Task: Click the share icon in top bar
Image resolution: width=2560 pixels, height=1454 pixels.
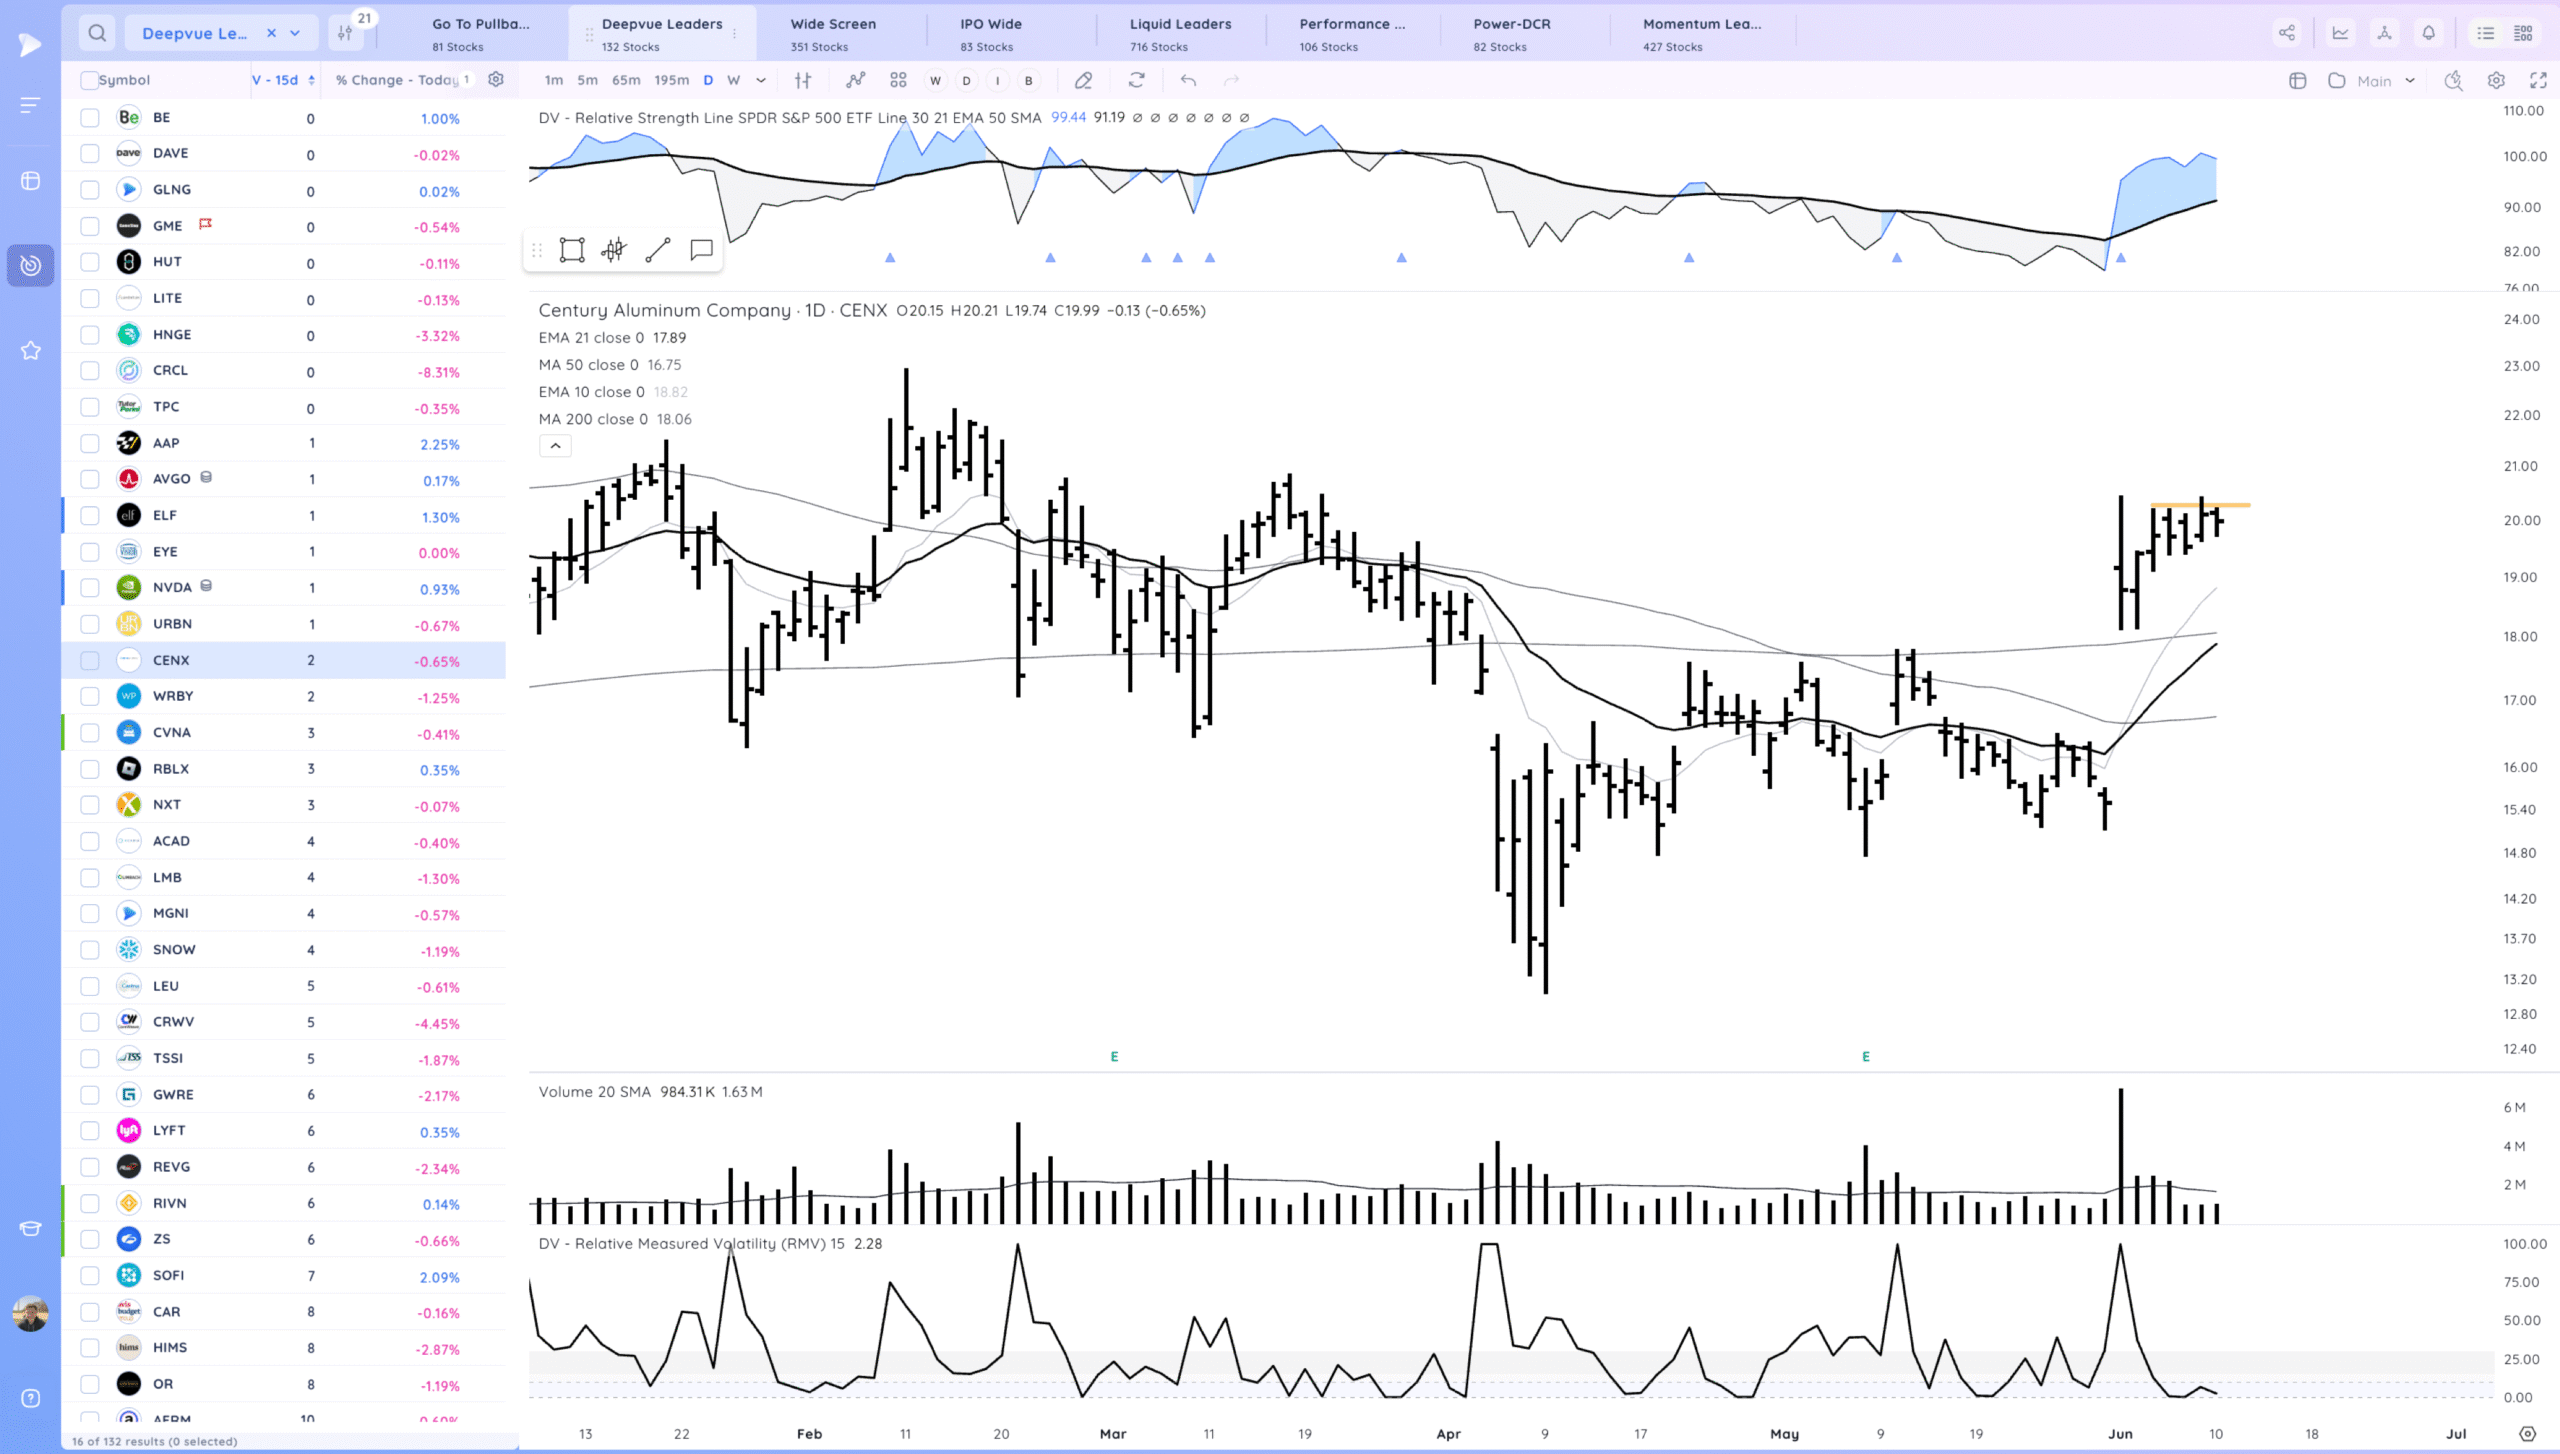Action: click(2286, 33)
